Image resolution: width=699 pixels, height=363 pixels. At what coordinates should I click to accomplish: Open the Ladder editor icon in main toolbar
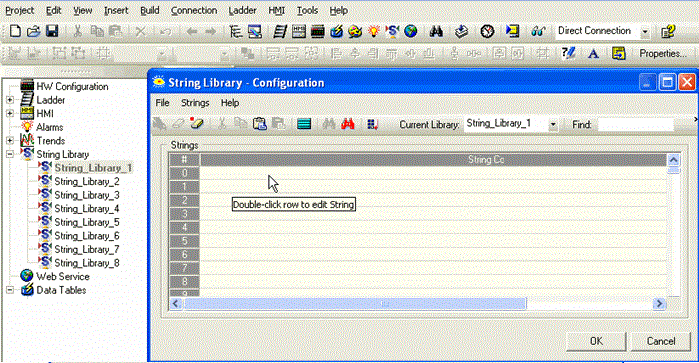pos(280,31)
